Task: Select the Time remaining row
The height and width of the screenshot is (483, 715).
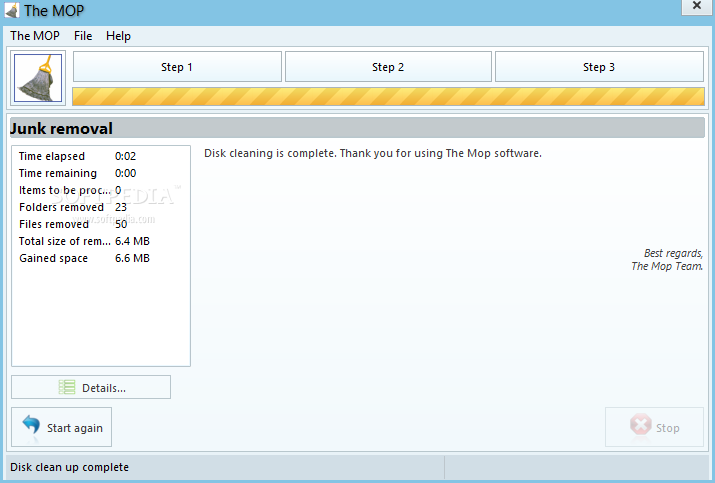Action: point(101,173)
